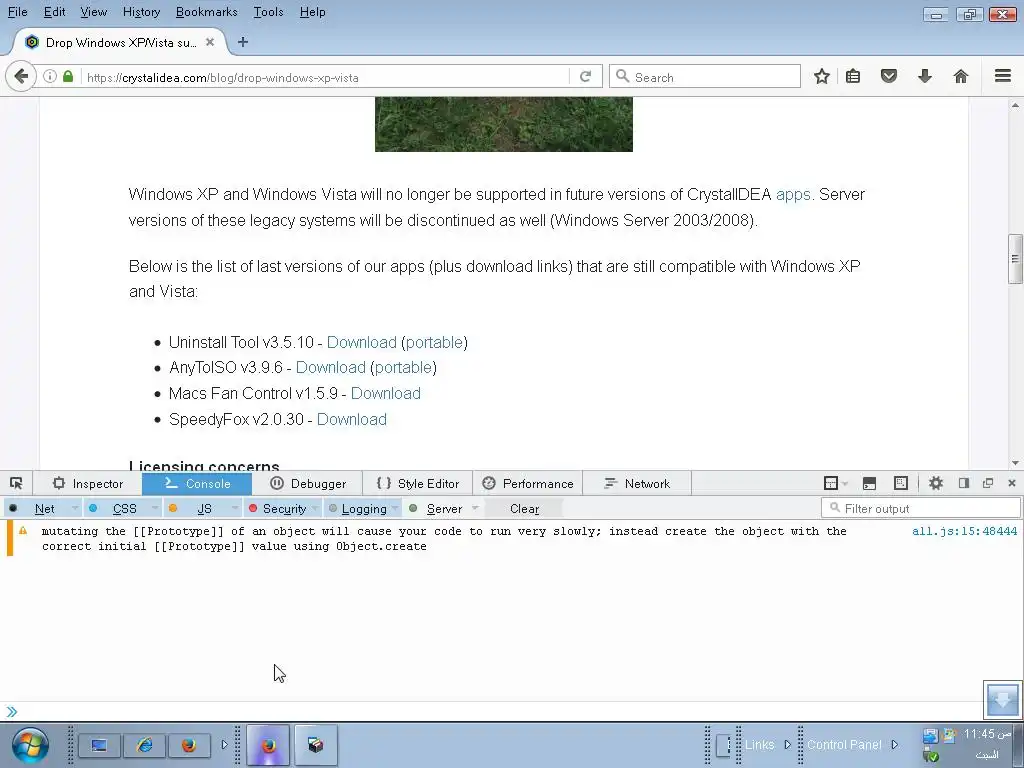The image size is (1024, 768).
Task: Click the blue download arrow overlay button
Action: 1002,699
